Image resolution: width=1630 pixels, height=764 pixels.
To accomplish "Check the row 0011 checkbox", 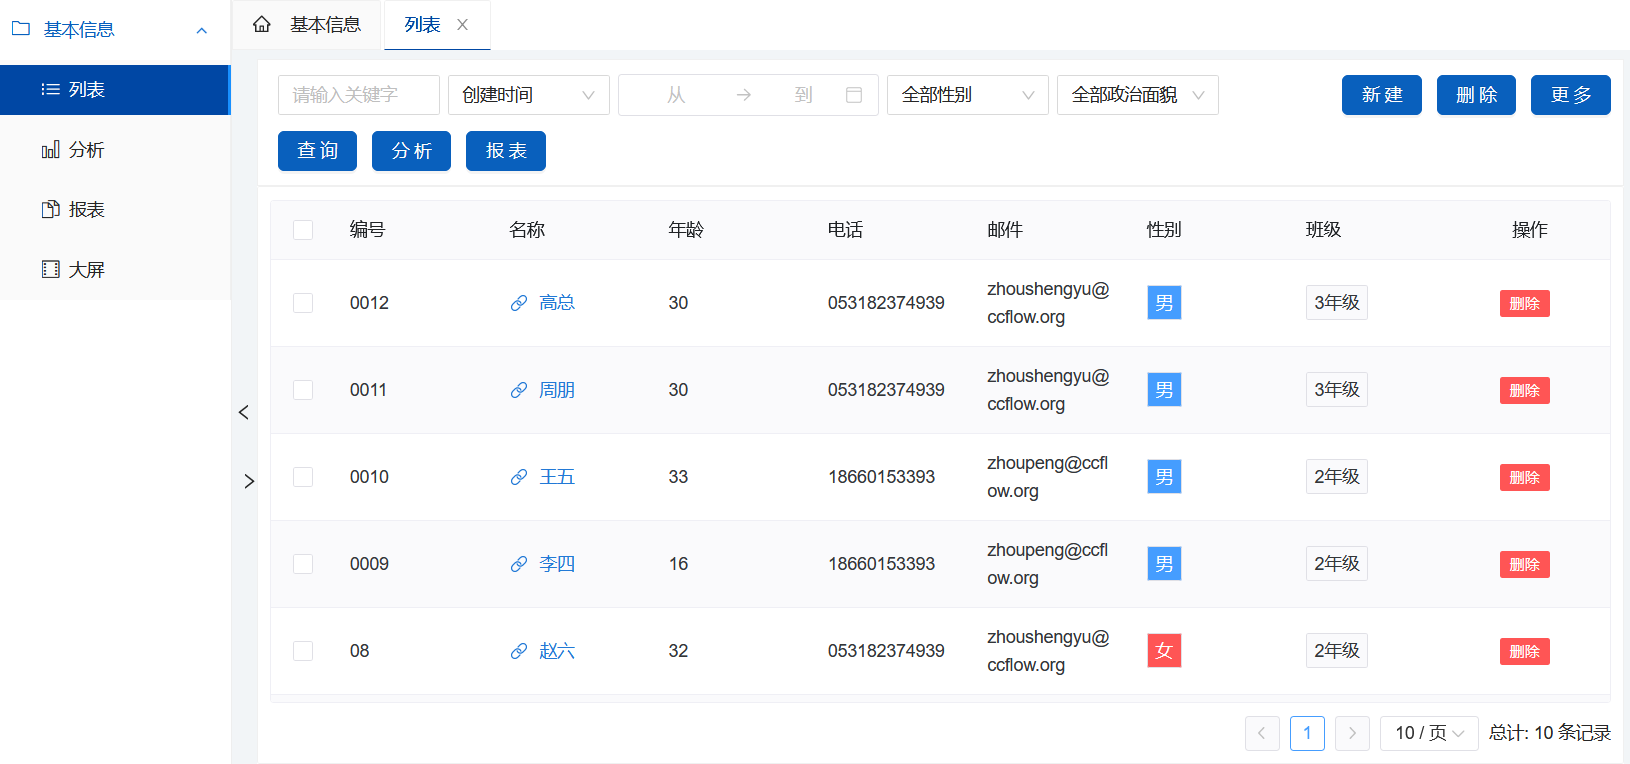I will click(303, 390).
